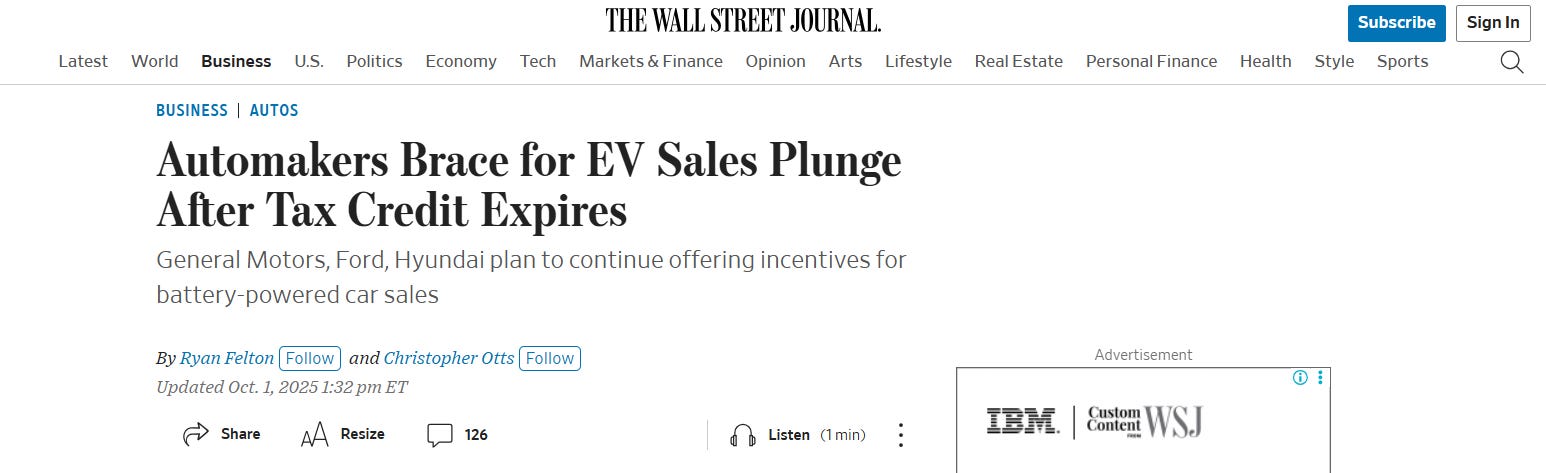Select the Real Estate nav item
Screen dimensions: 1546x473
1018,61
